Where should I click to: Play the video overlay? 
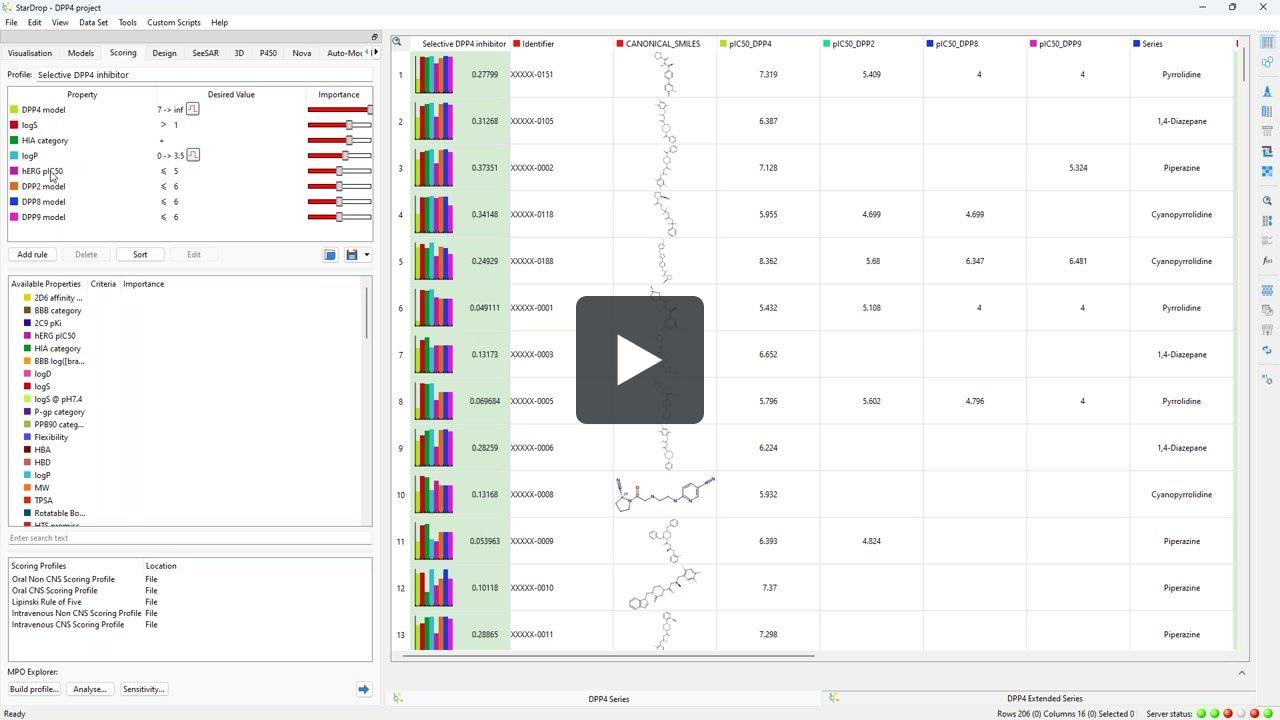pos(640,360)
